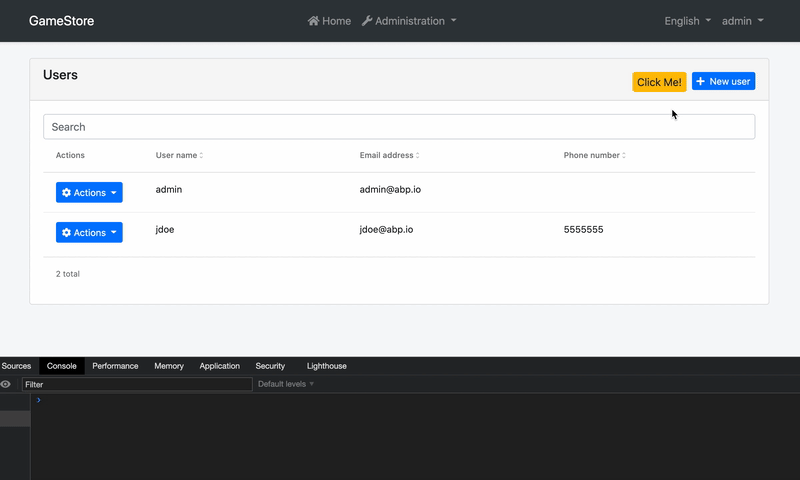
Task: Click the 5555555 phone number cell
Action: coord(583,230)
